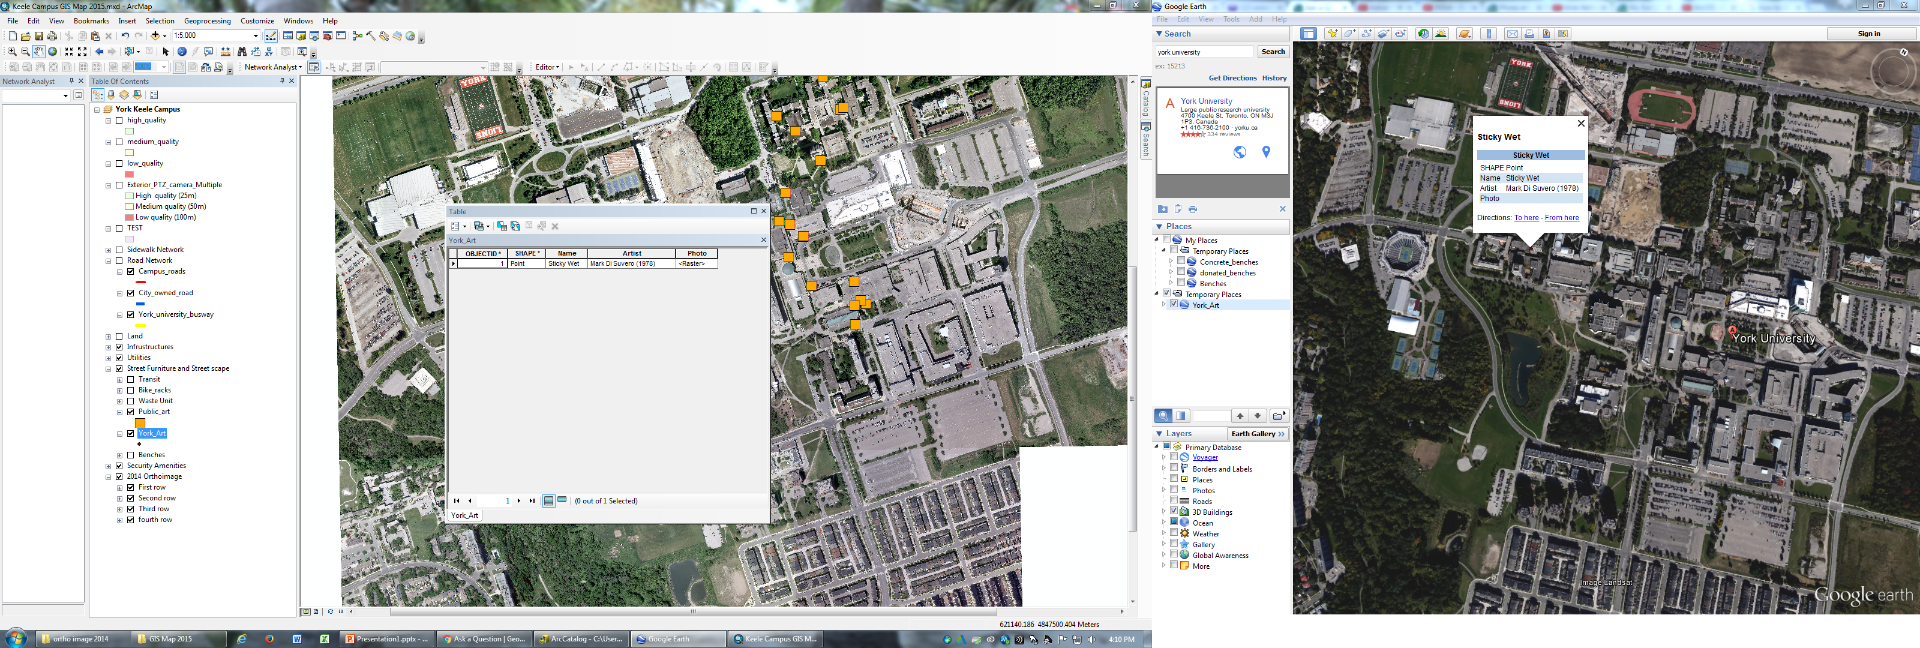Image resolution: width=1920 pixels, height=648 pixels.
Task: Click Add Polygon icon in Google Earth
Action: [1350, 34]
